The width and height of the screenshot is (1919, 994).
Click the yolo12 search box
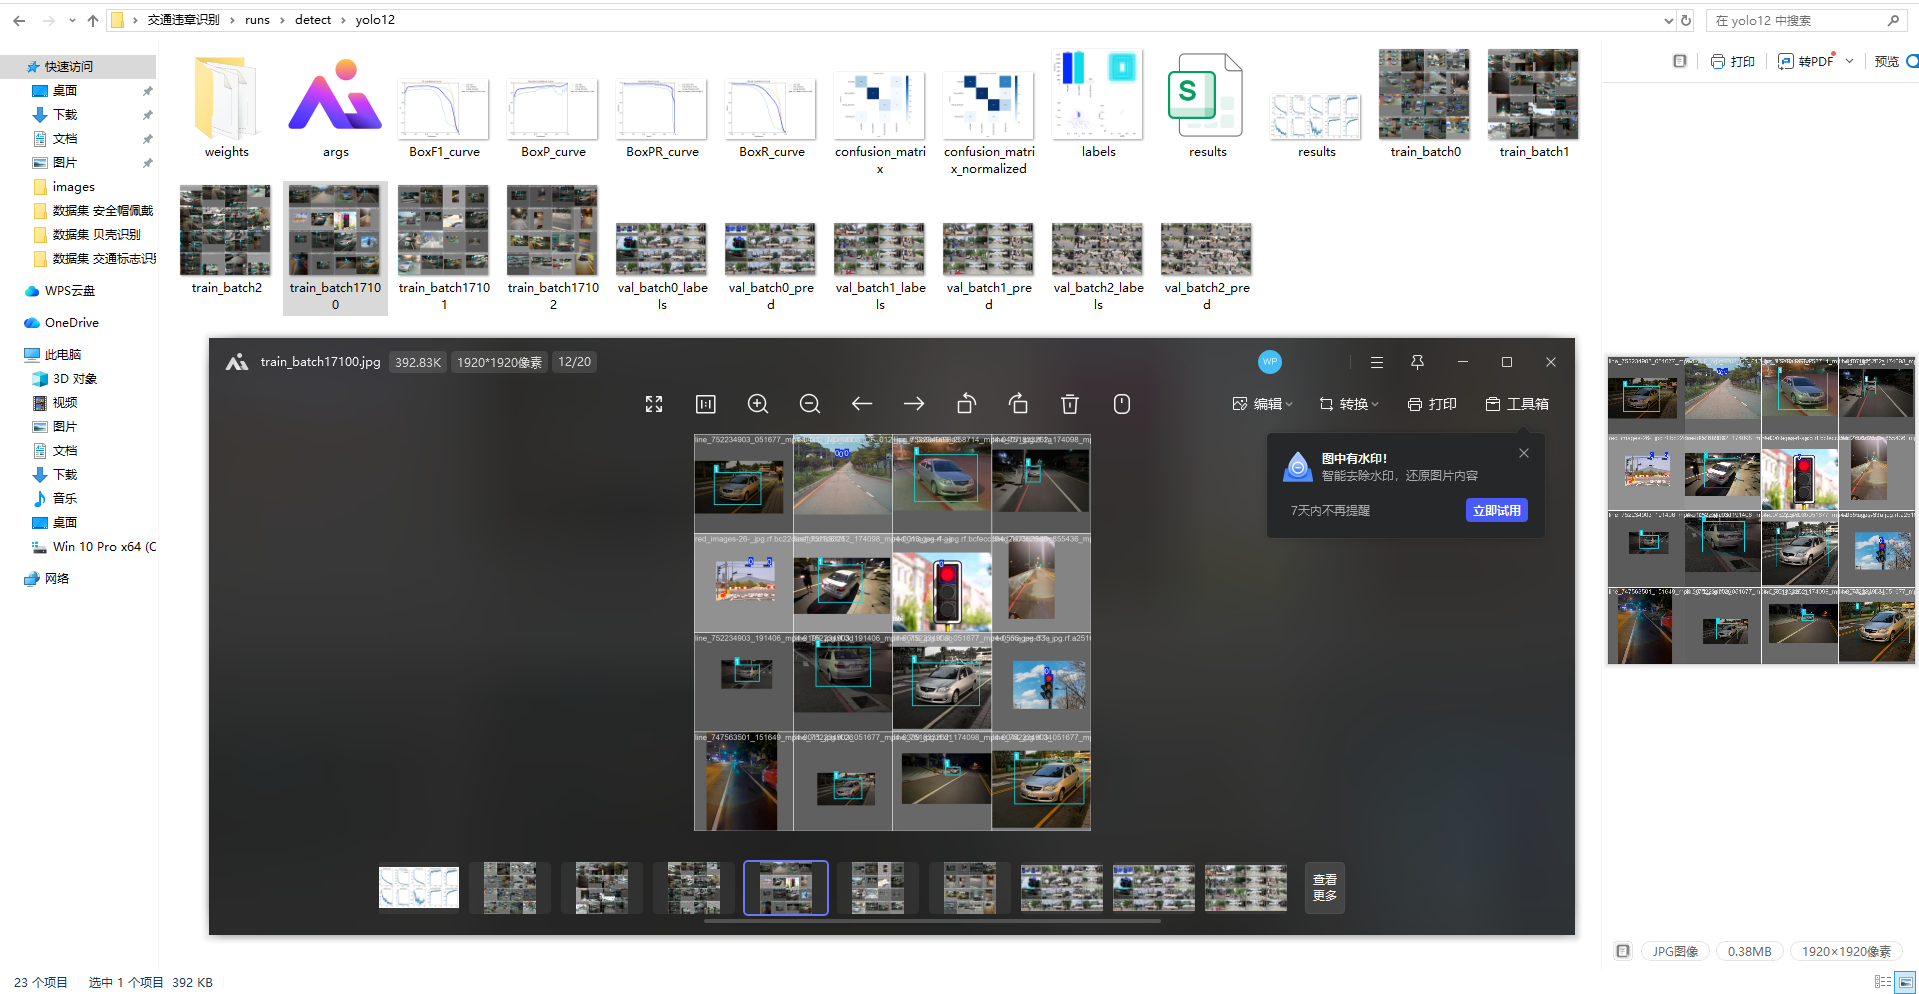[x=1805, y=20]
